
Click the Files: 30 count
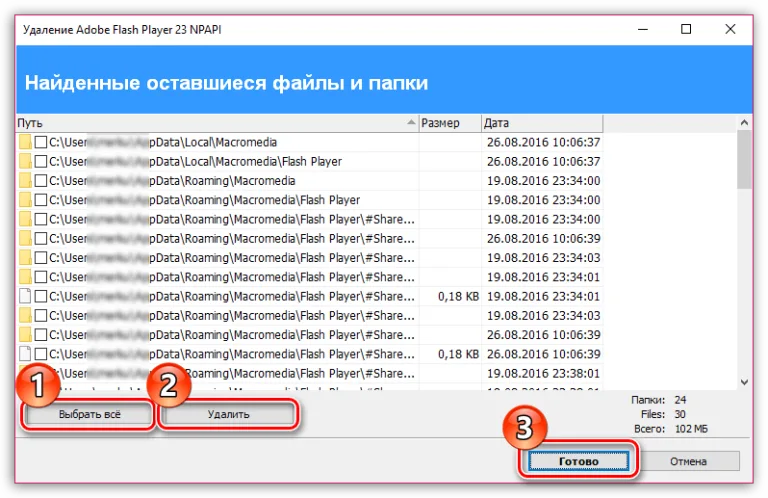(663, 414)
